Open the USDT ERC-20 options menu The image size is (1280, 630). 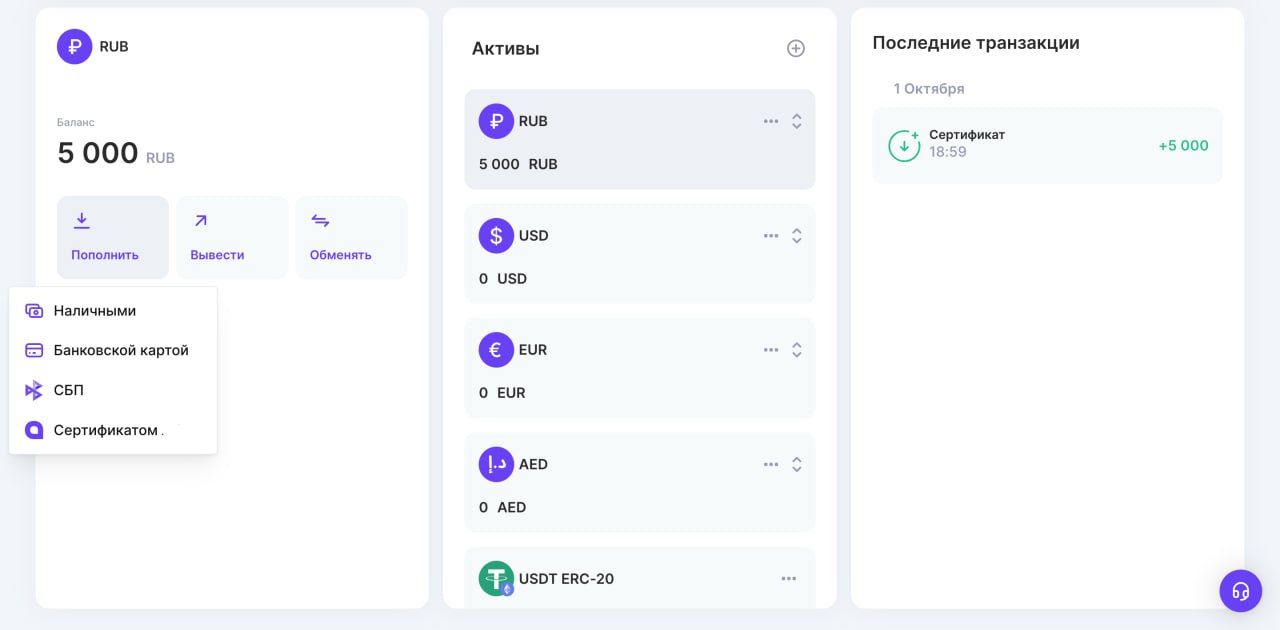tap(788, 578)
